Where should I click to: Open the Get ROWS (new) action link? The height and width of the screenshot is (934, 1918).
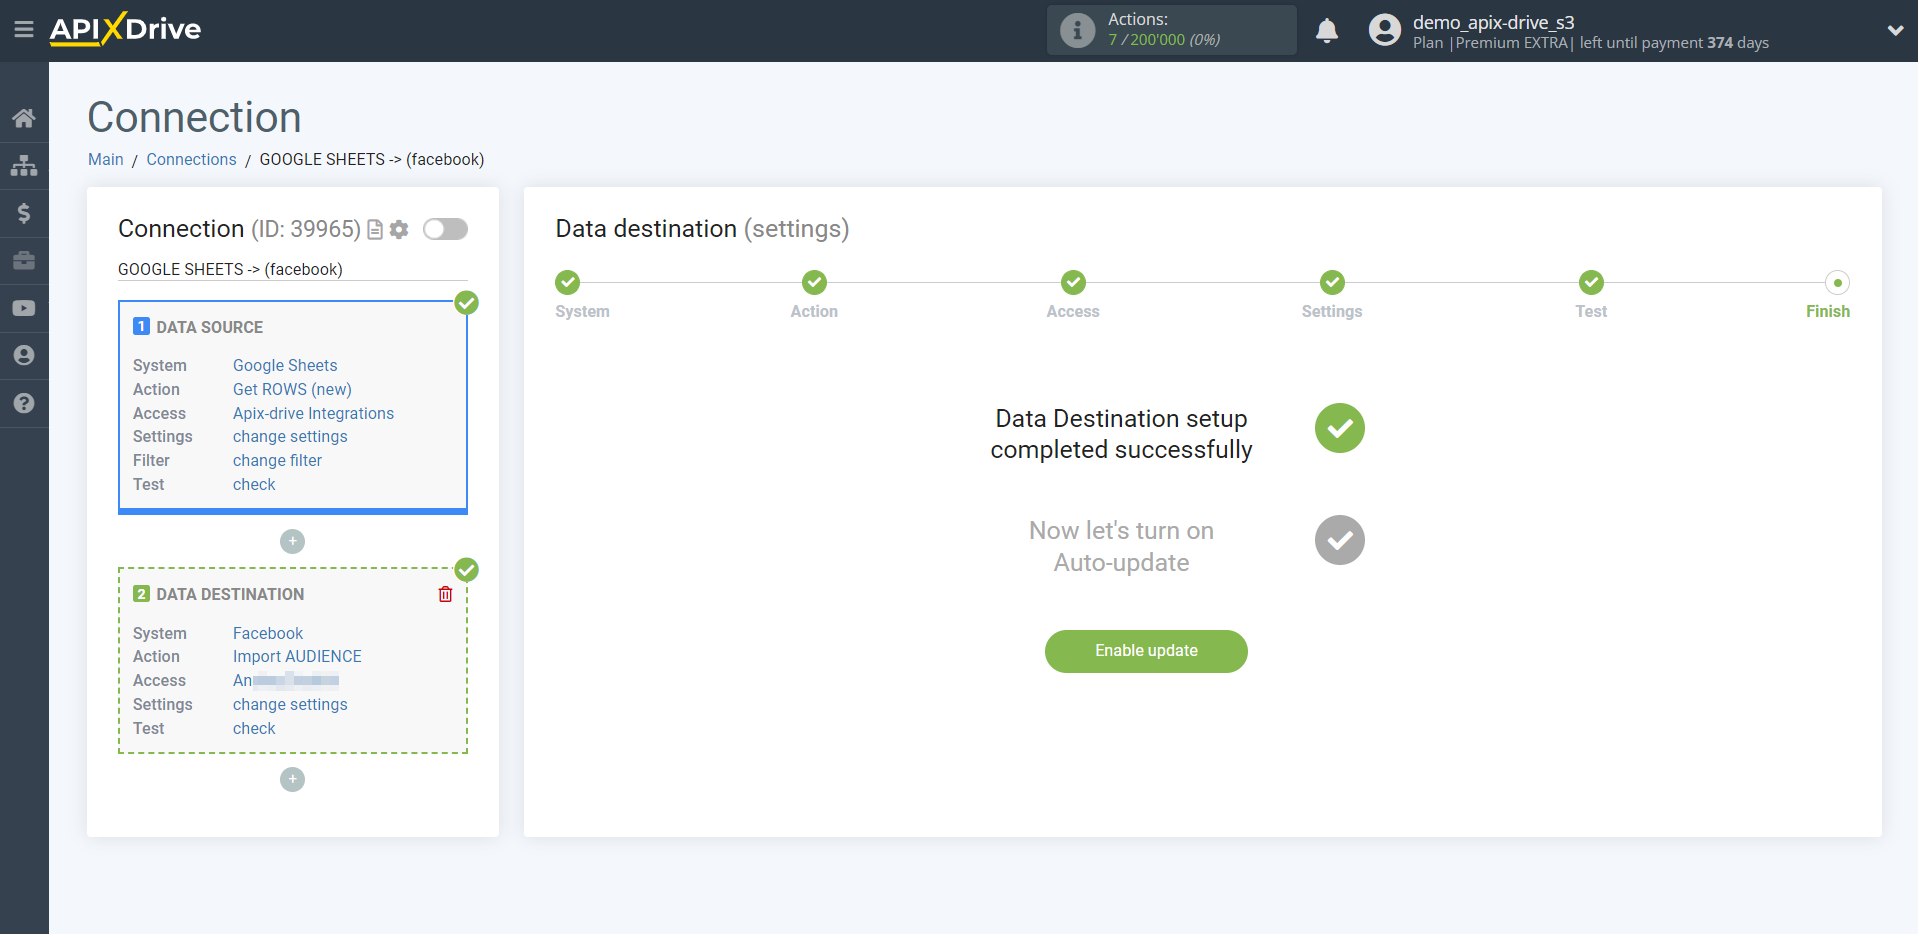pyautogui.click(x=292, y=389)
